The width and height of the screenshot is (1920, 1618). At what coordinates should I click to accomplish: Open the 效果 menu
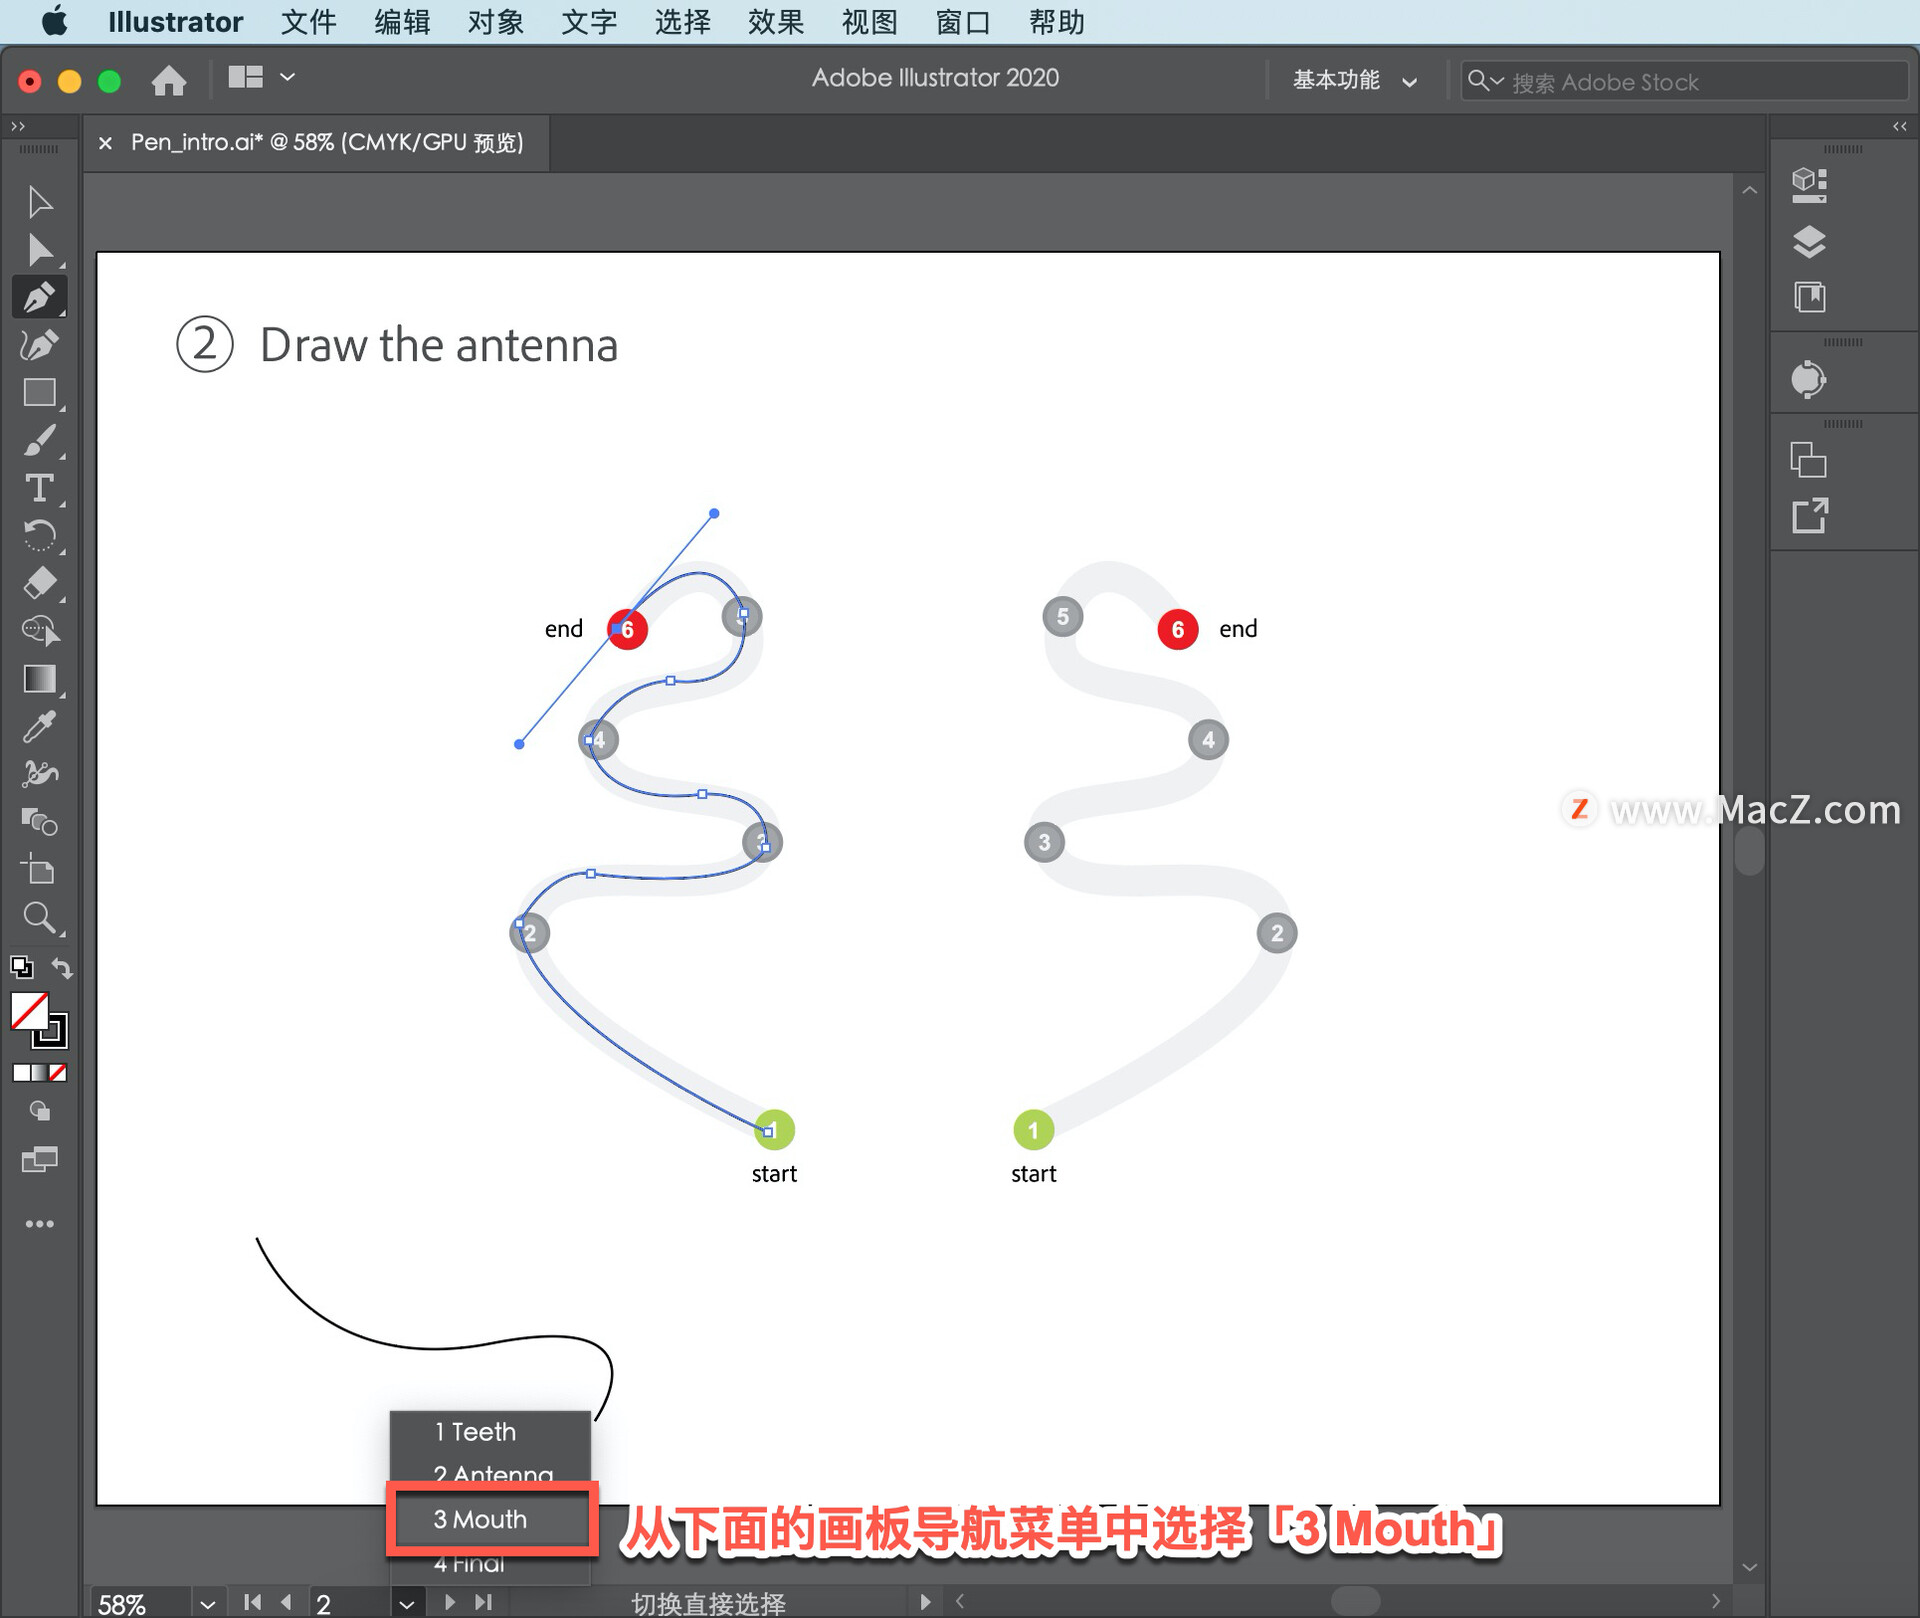point(775,21)
